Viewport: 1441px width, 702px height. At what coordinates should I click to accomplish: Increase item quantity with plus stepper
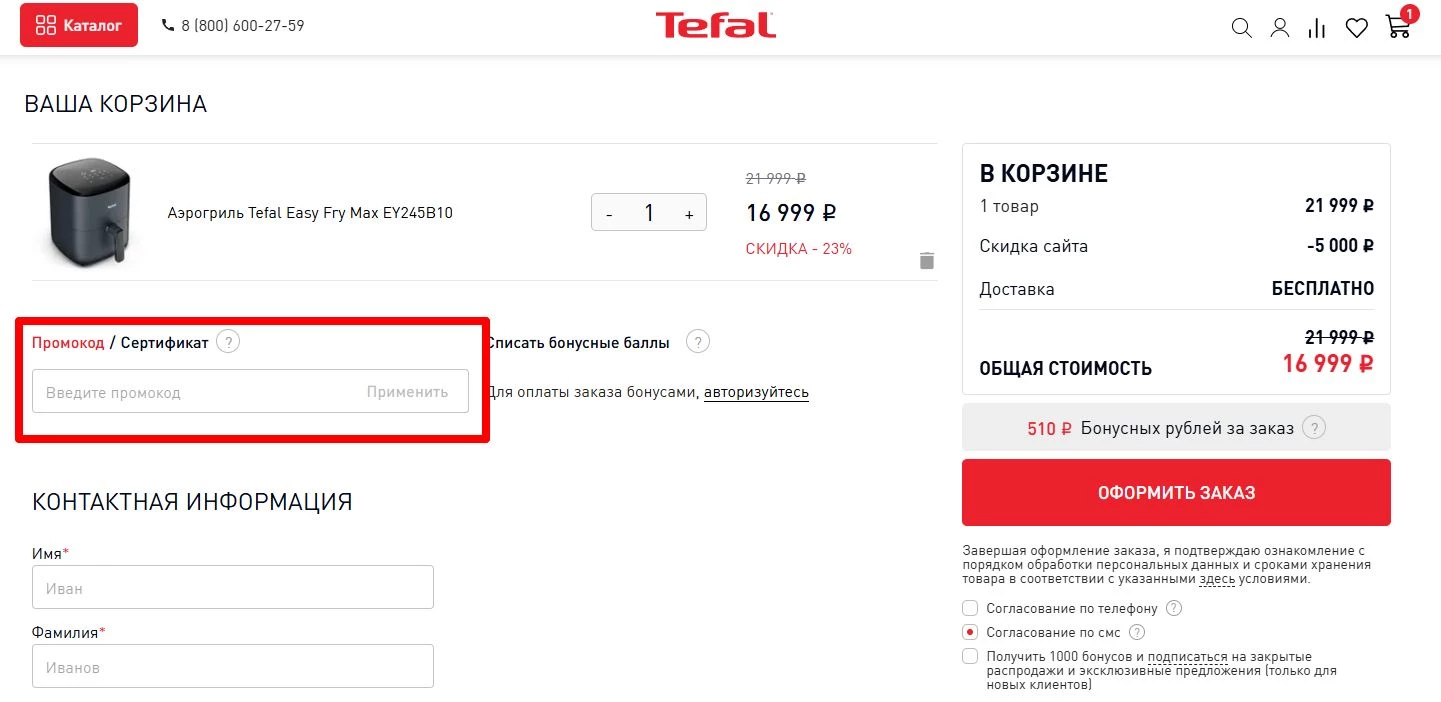pyautogui.click(x=689, y=212)
